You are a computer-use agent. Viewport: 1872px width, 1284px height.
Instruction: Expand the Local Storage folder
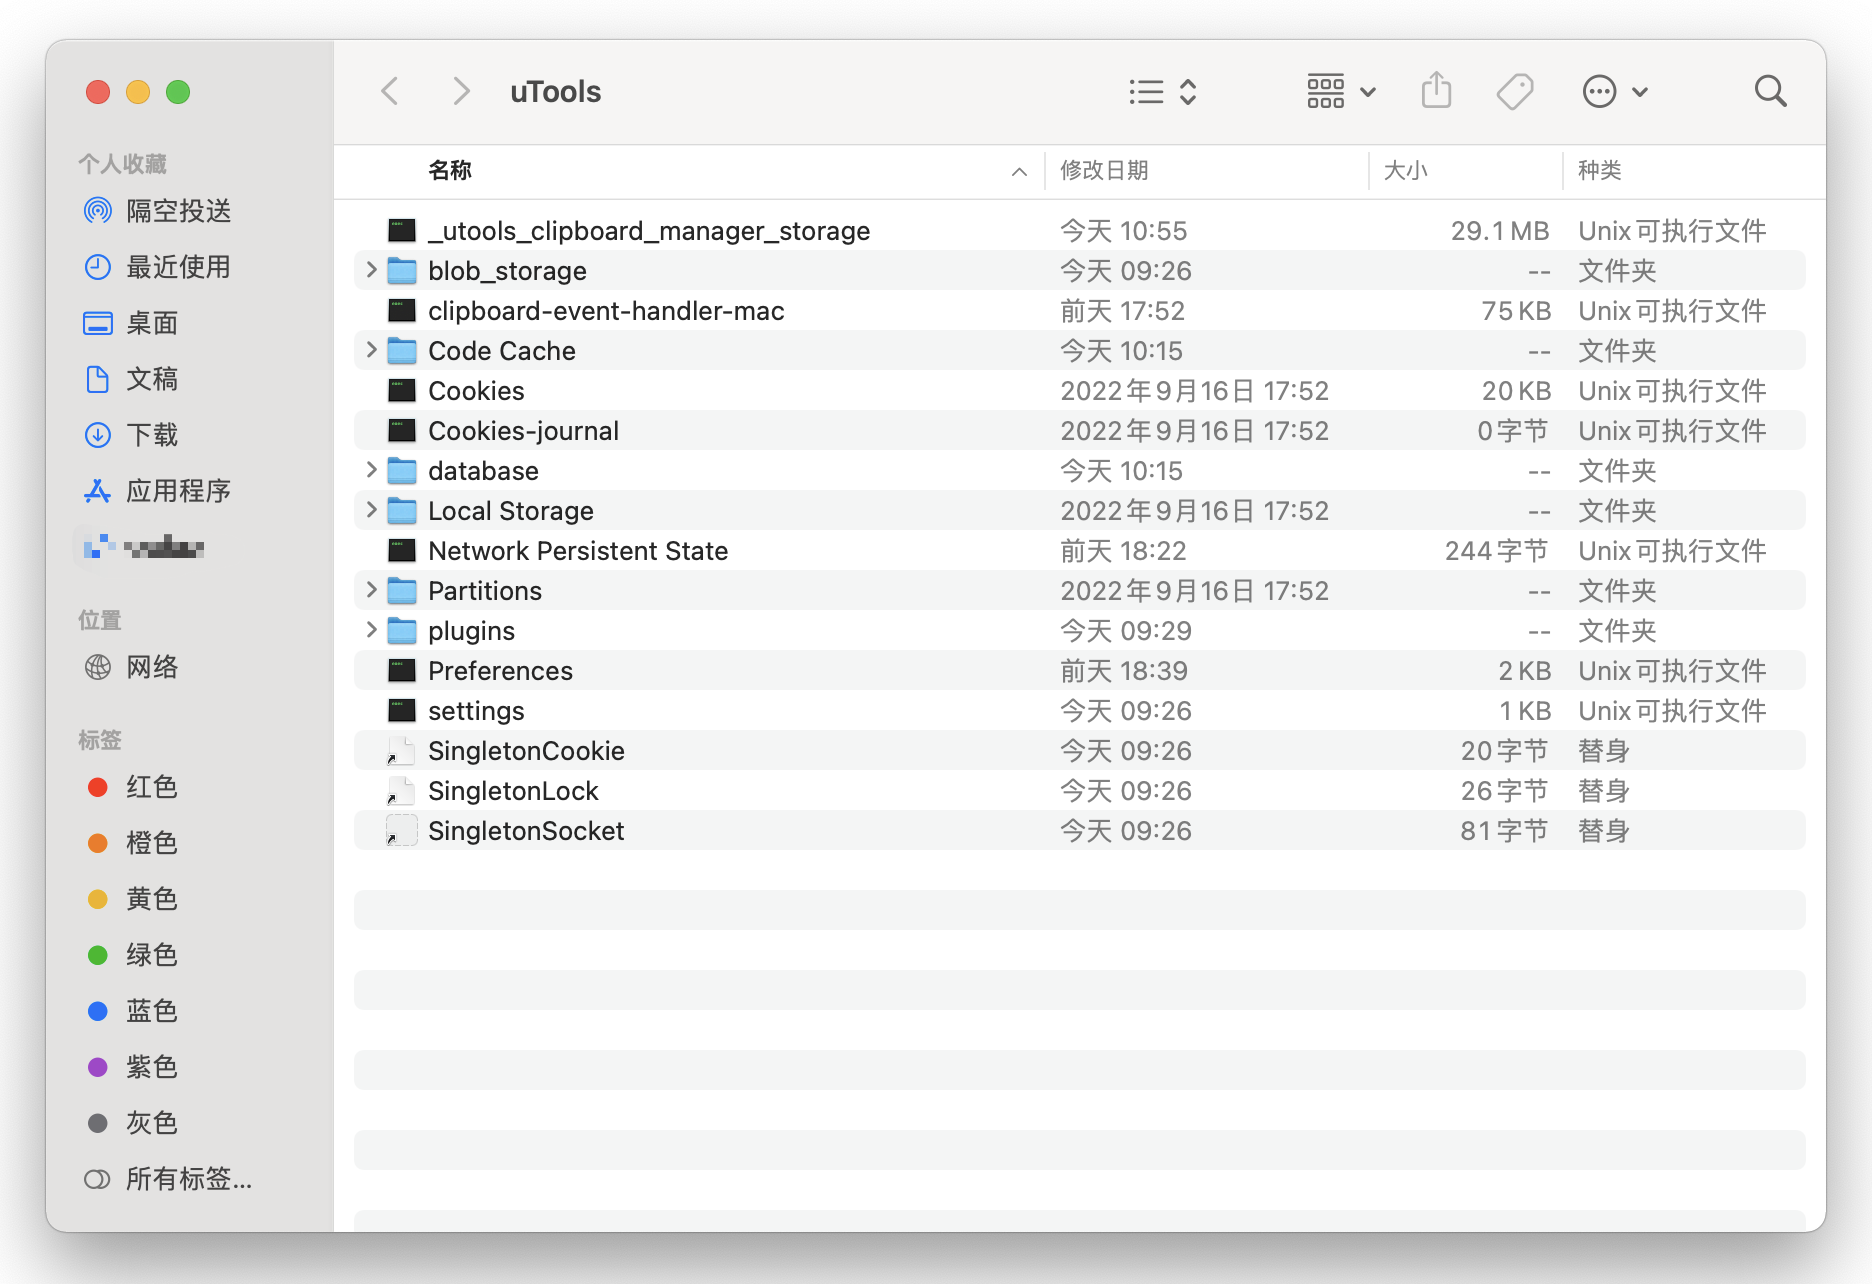point(371,510)
